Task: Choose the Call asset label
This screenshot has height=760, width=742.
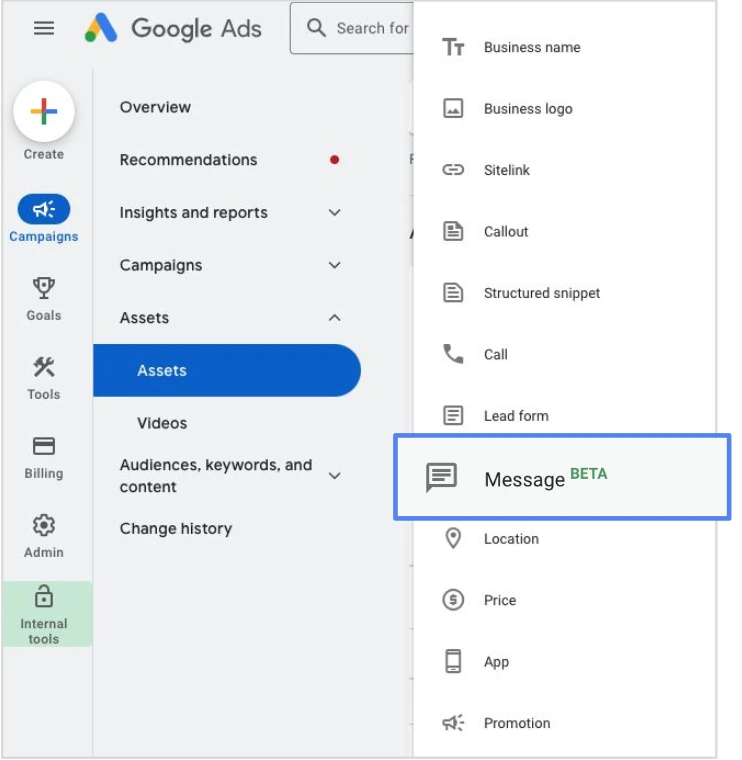Action: (x=496, y=354)
